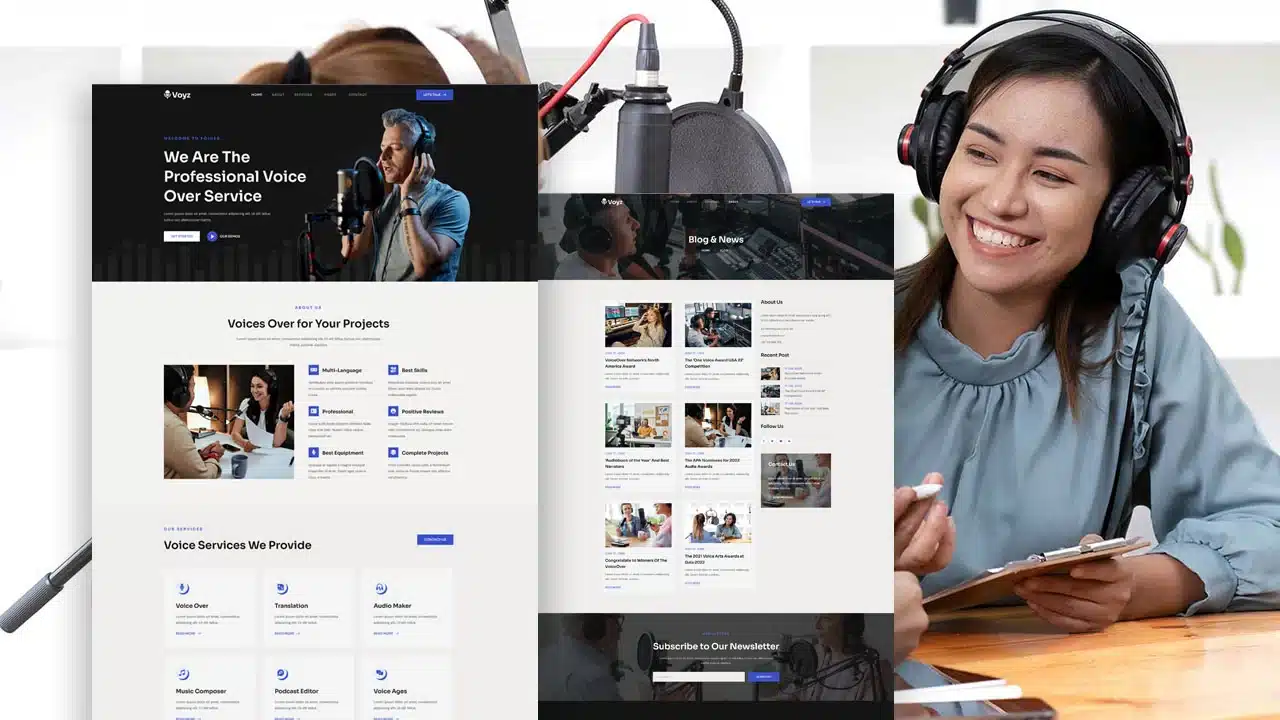
Task: Click the newsletter email input field
Action: [x=698, y=676]
